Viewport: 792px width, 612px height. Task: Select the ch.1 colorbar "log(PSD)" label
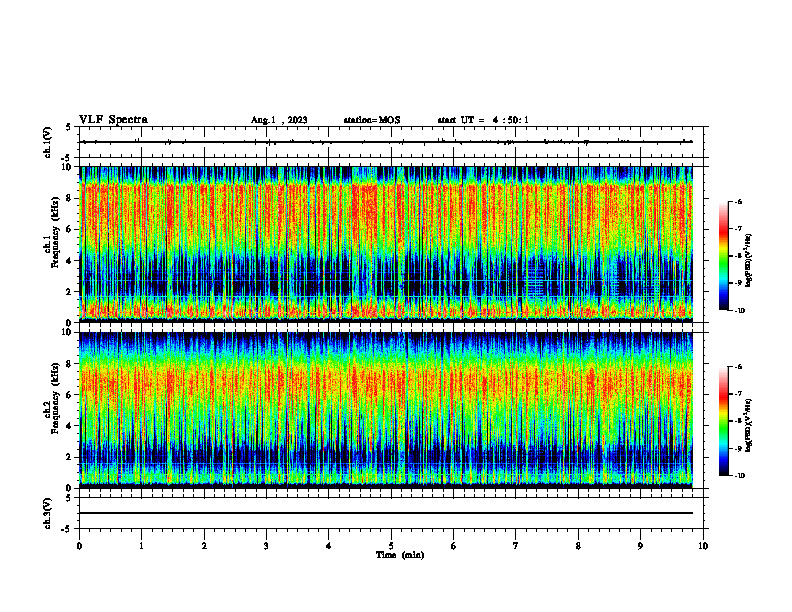(x=749, y=261)
